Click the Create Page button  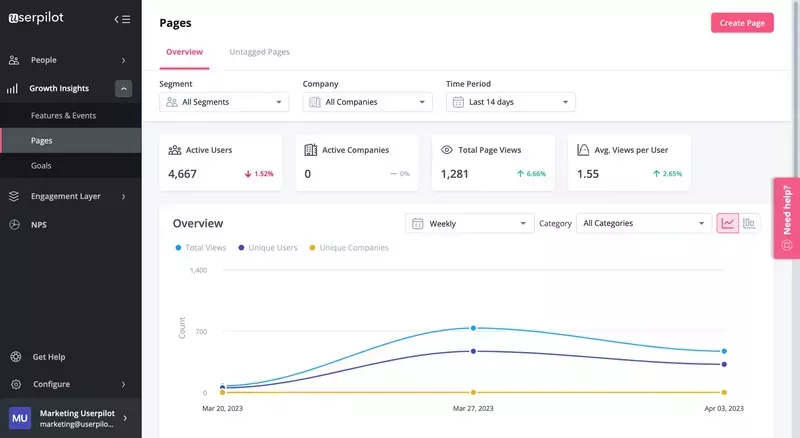click(x=741, y=23)
